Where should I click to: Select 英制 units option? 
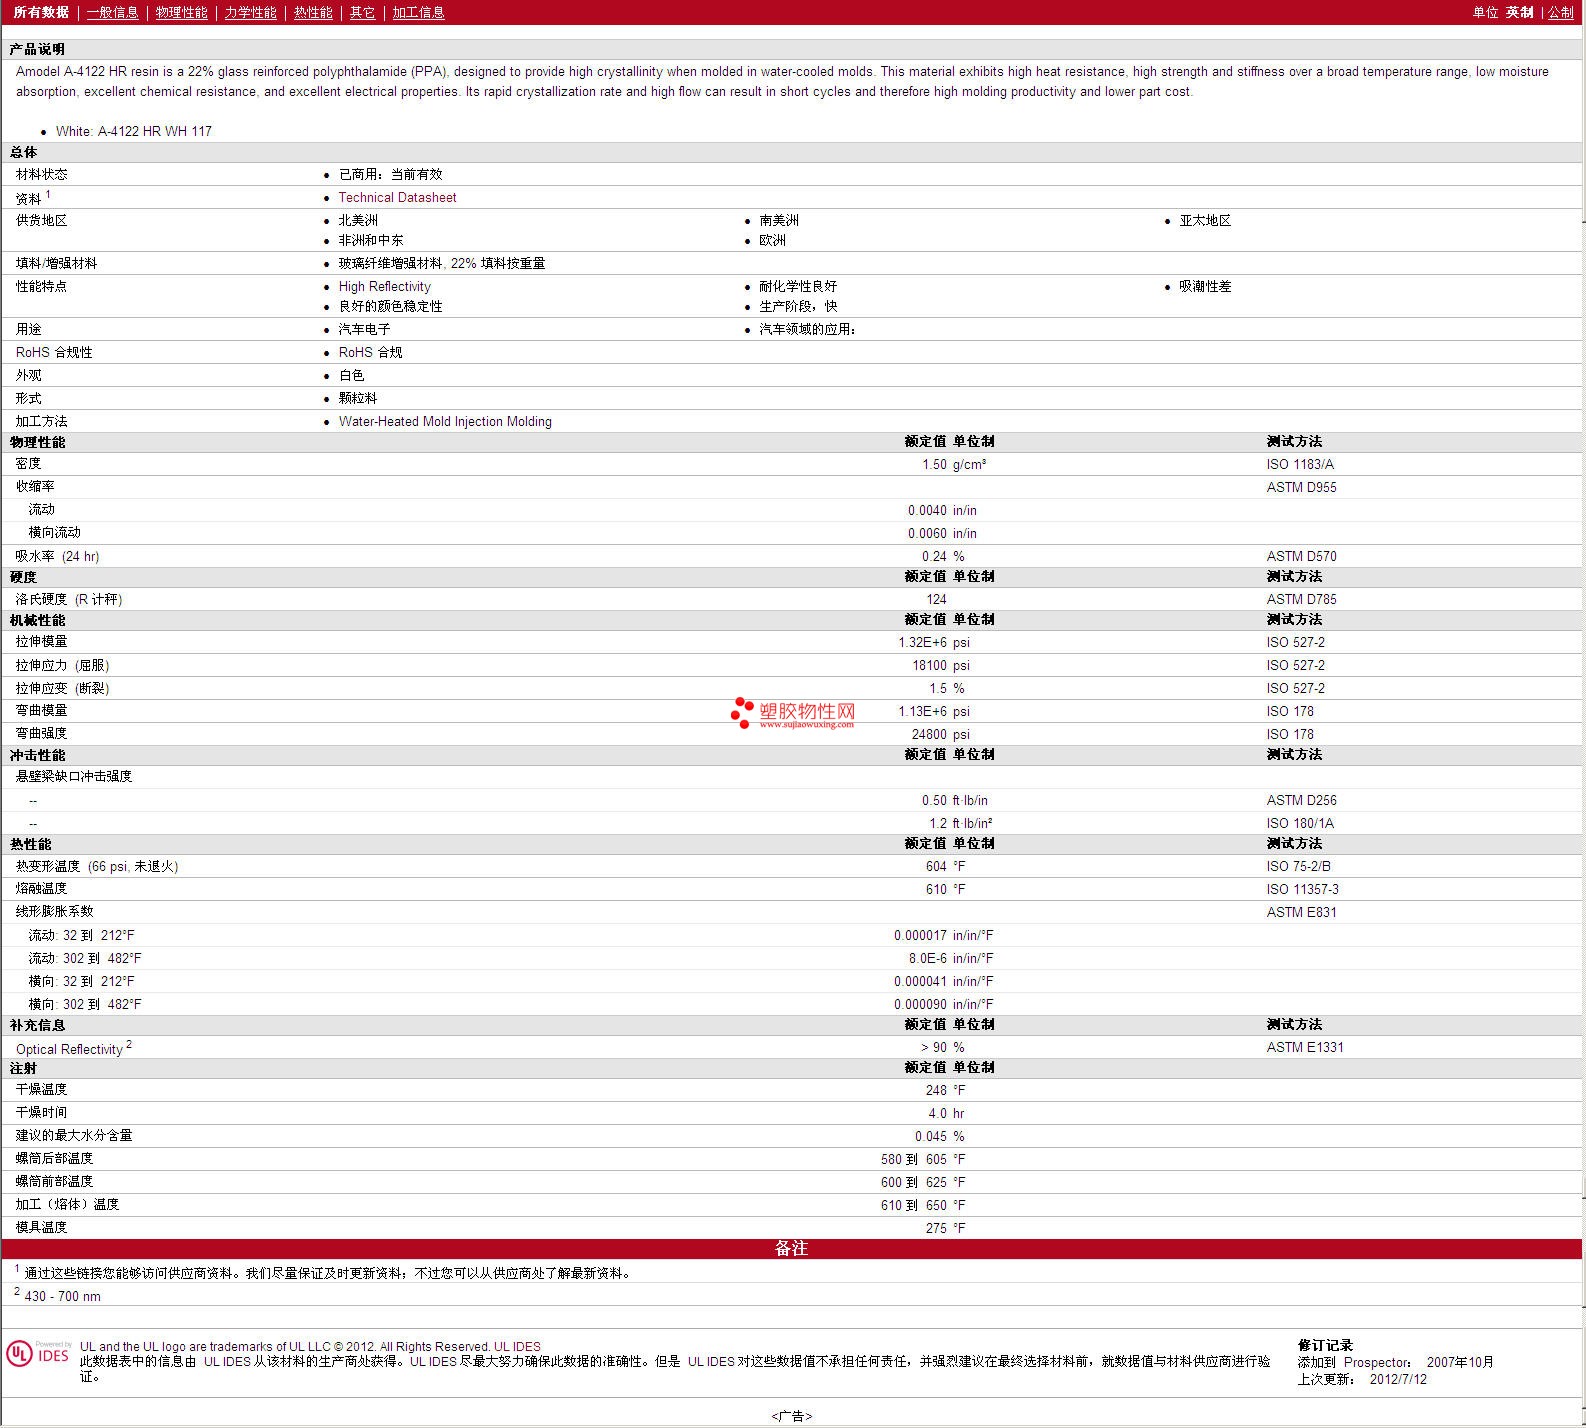pos(1519,12)
